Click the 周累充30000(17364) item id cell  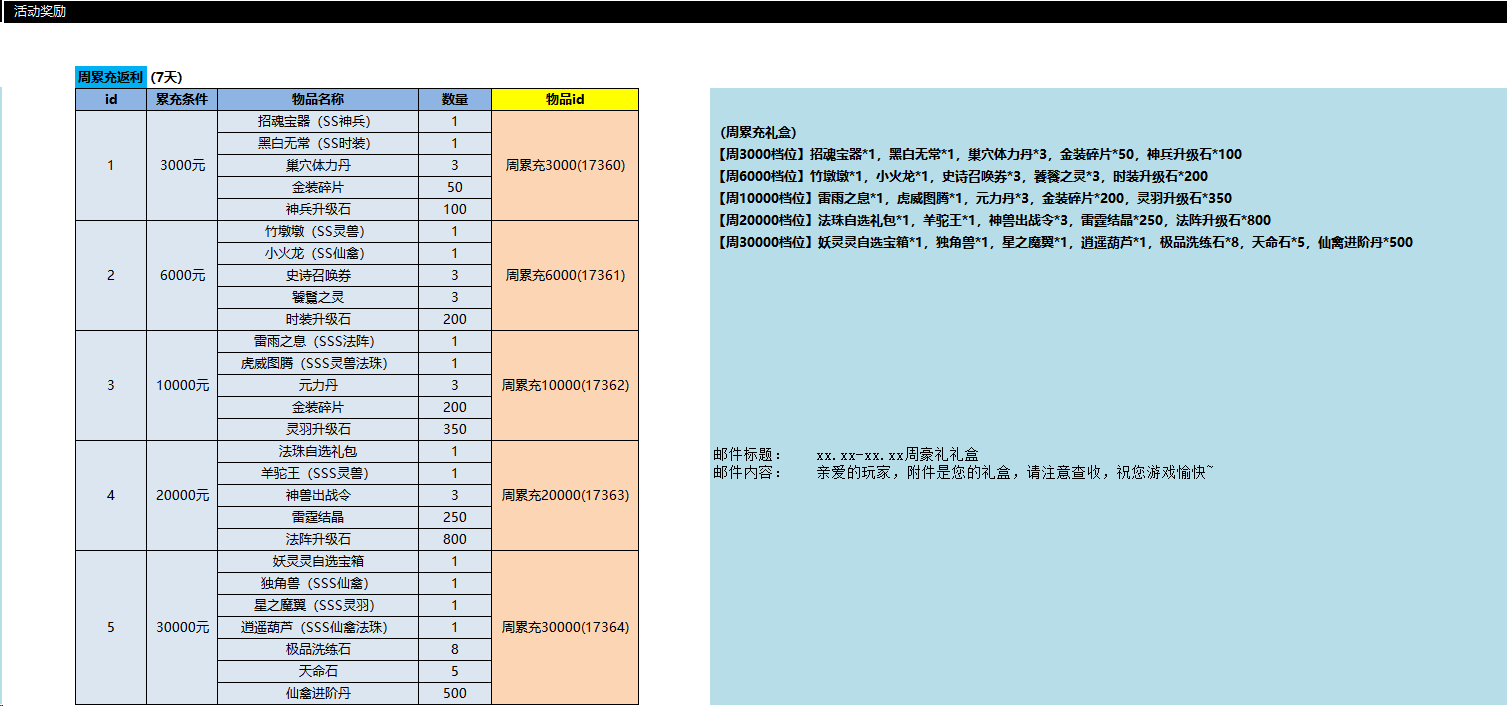tap(565, 627)
